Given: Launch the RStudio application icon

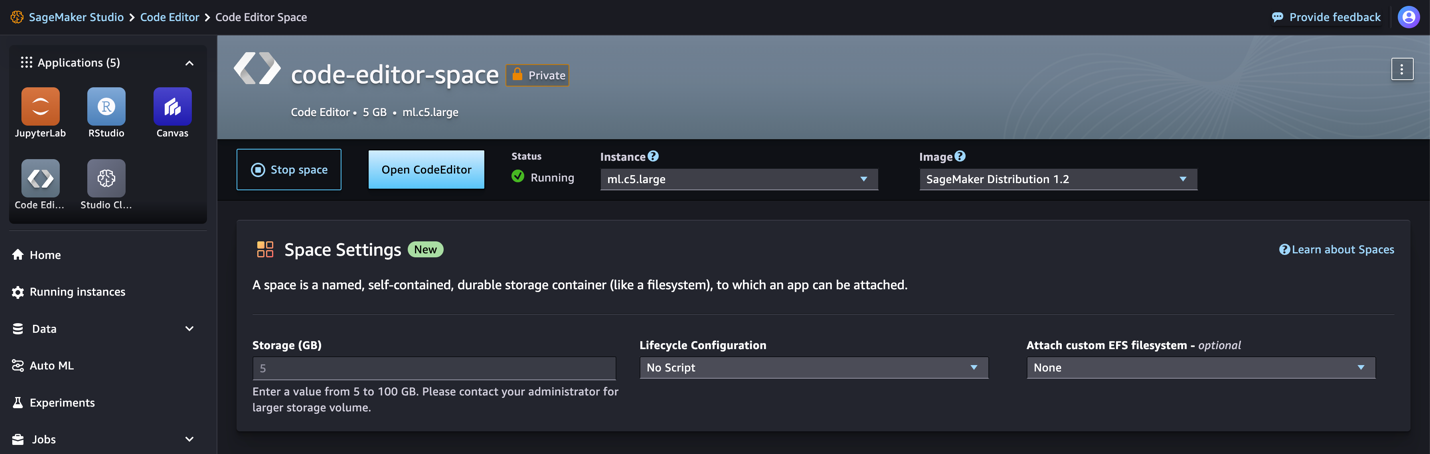Looking at the screenshot, I should (x=106, y=107).
